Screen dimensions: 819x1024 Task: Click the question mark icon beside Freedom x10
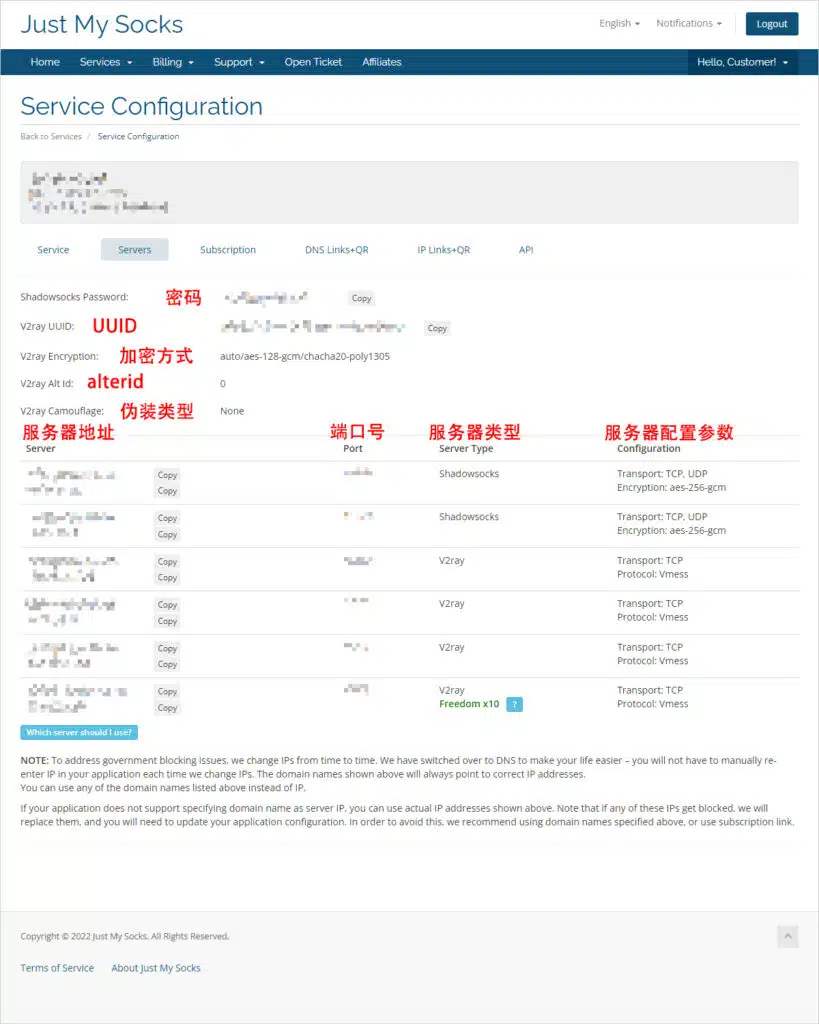click(514, 704)
